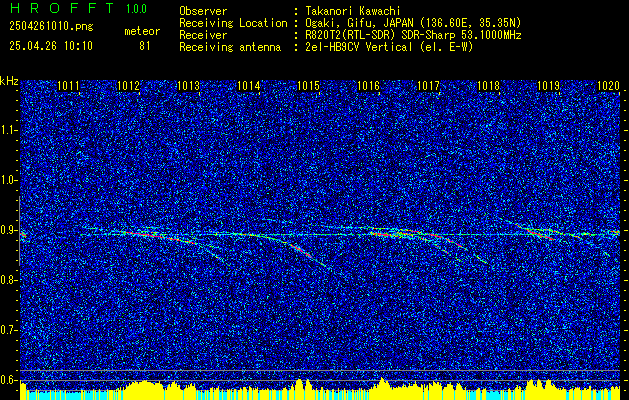Screen dimensions: 629x400
Task: Click the 1012 time marker
Action: (128, 86)
